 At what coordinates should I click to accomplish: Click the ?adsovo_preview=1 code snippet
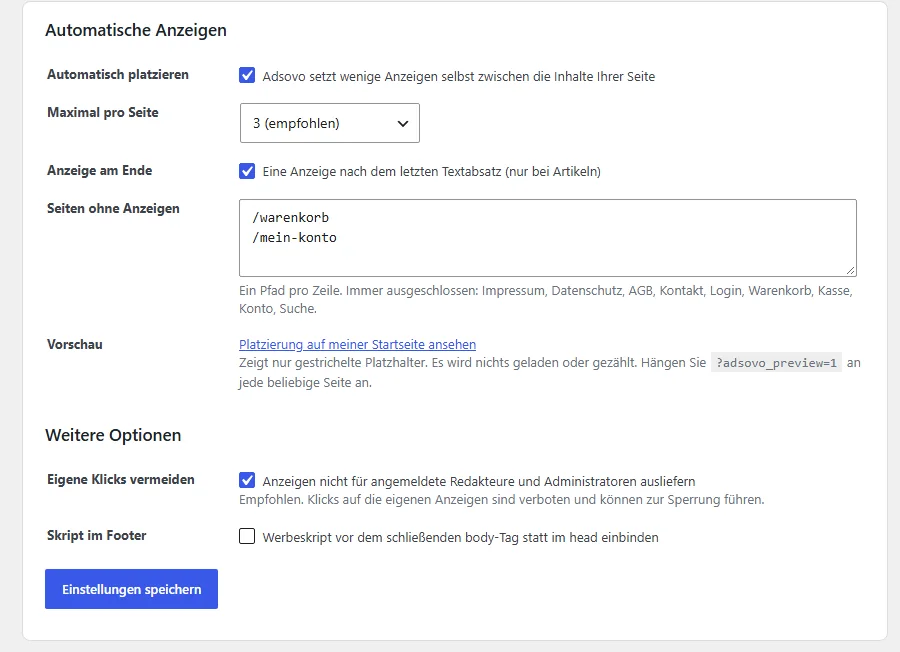pos(776,363)
